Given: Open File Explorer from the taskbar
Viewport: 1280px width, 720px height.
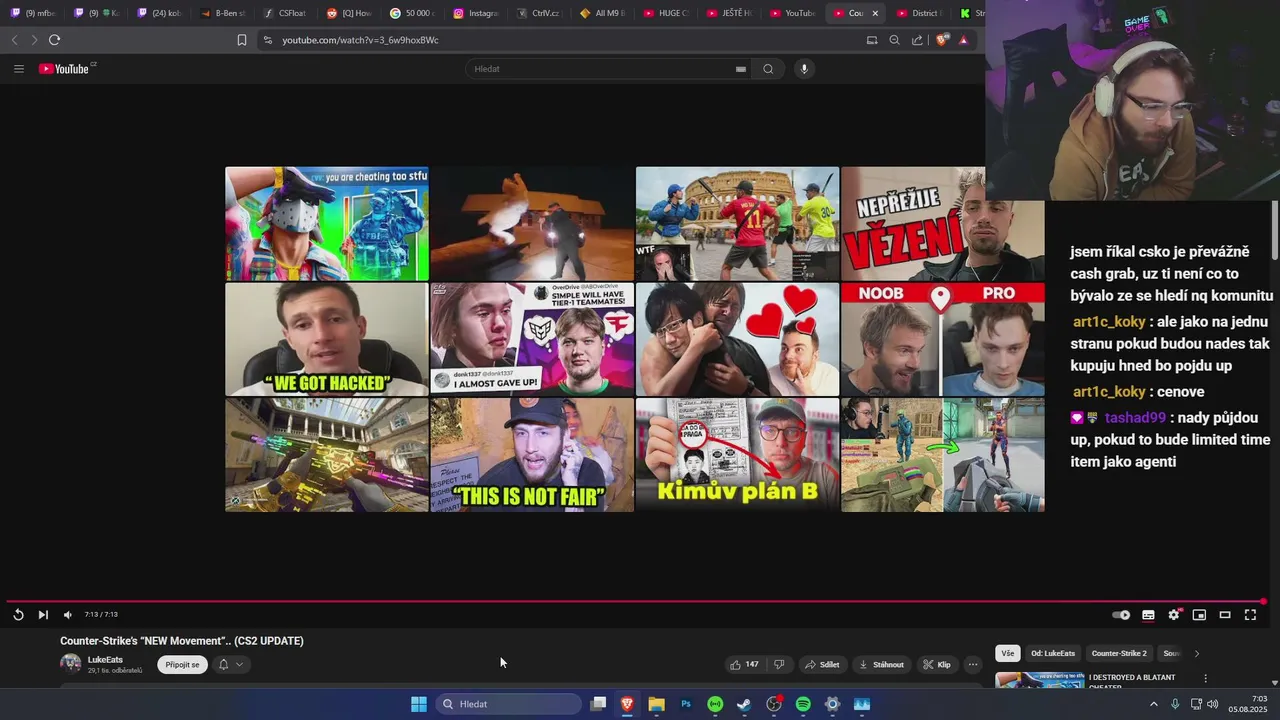Looking at the screenshot, I should (x=656, y=704).
